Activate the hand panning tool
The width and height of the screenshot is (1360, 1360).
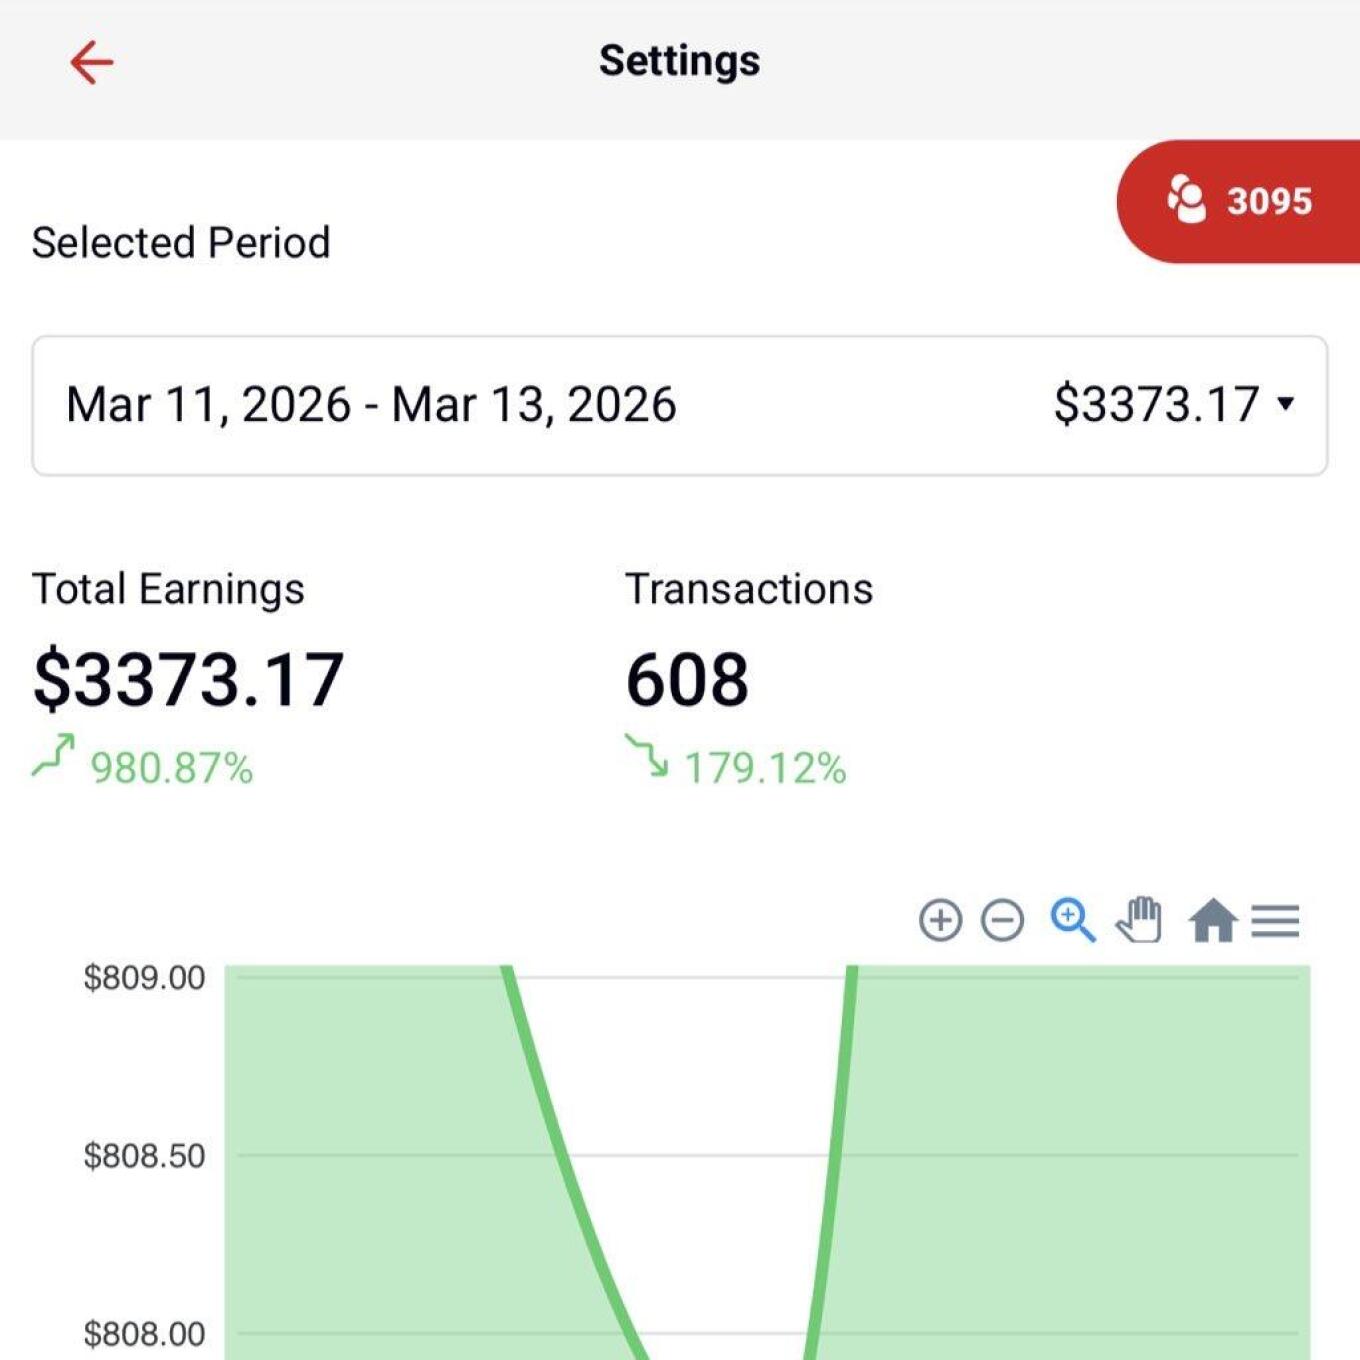click(1140, 920)
